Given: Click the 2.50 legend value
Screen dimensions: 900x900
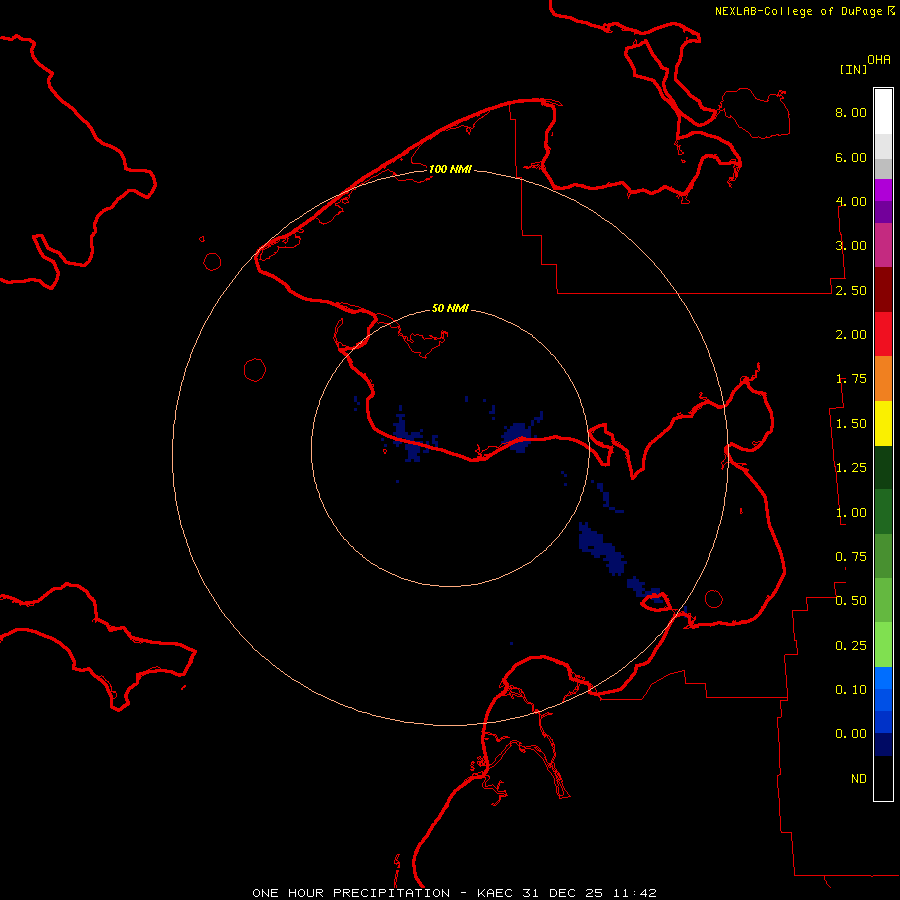Looking at the screenshot, I should tap(851, 291).
